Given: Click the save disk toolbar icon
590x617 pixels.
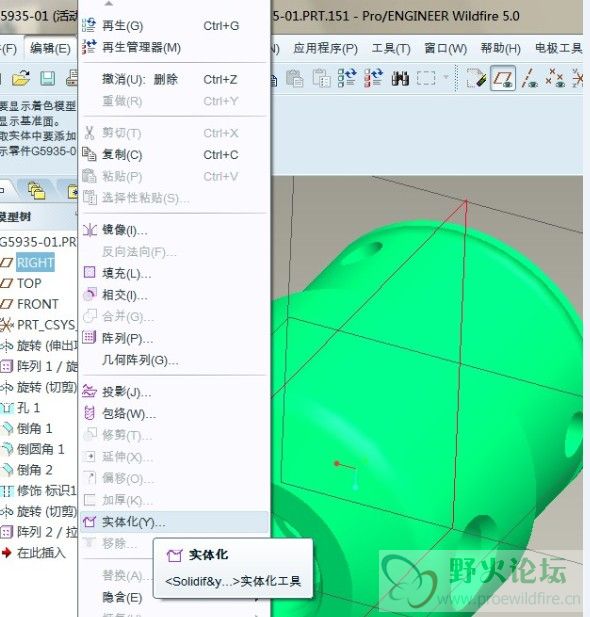Looking at the screenshot, I should point(48,78).
